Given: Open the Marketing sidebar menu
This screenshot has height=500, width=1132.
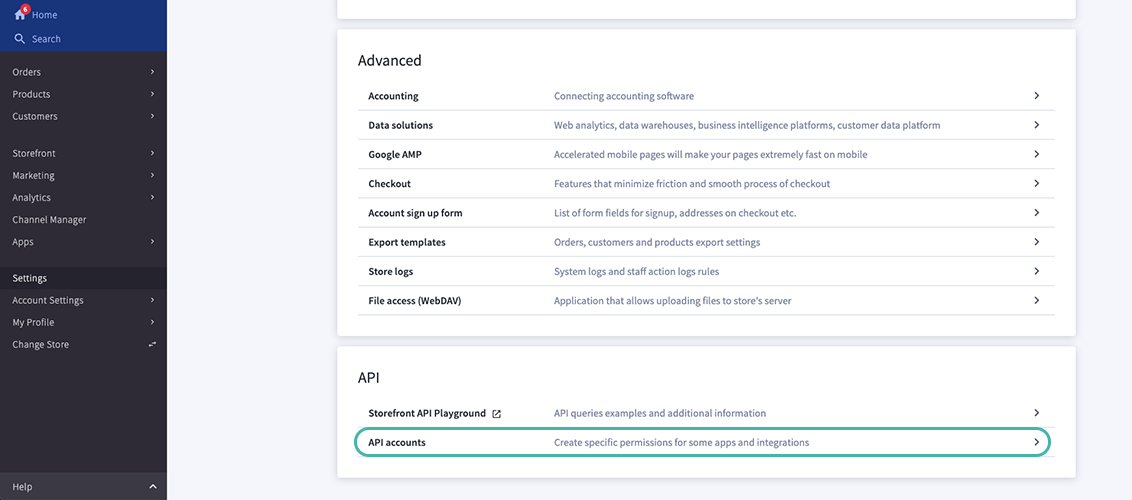Looking at the screenshot, I should pyautogui.click(x=34, y=176).
